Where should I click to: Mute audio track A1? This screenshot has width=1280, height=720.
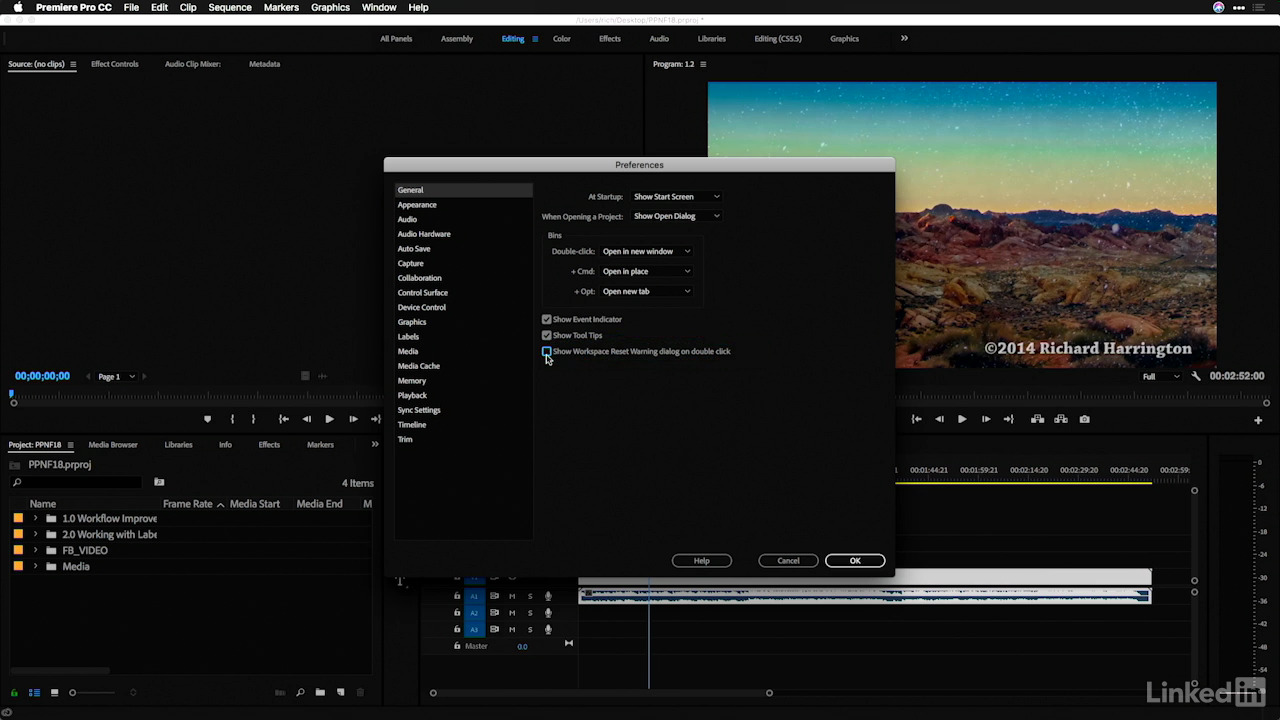click(x=512, y=596)
